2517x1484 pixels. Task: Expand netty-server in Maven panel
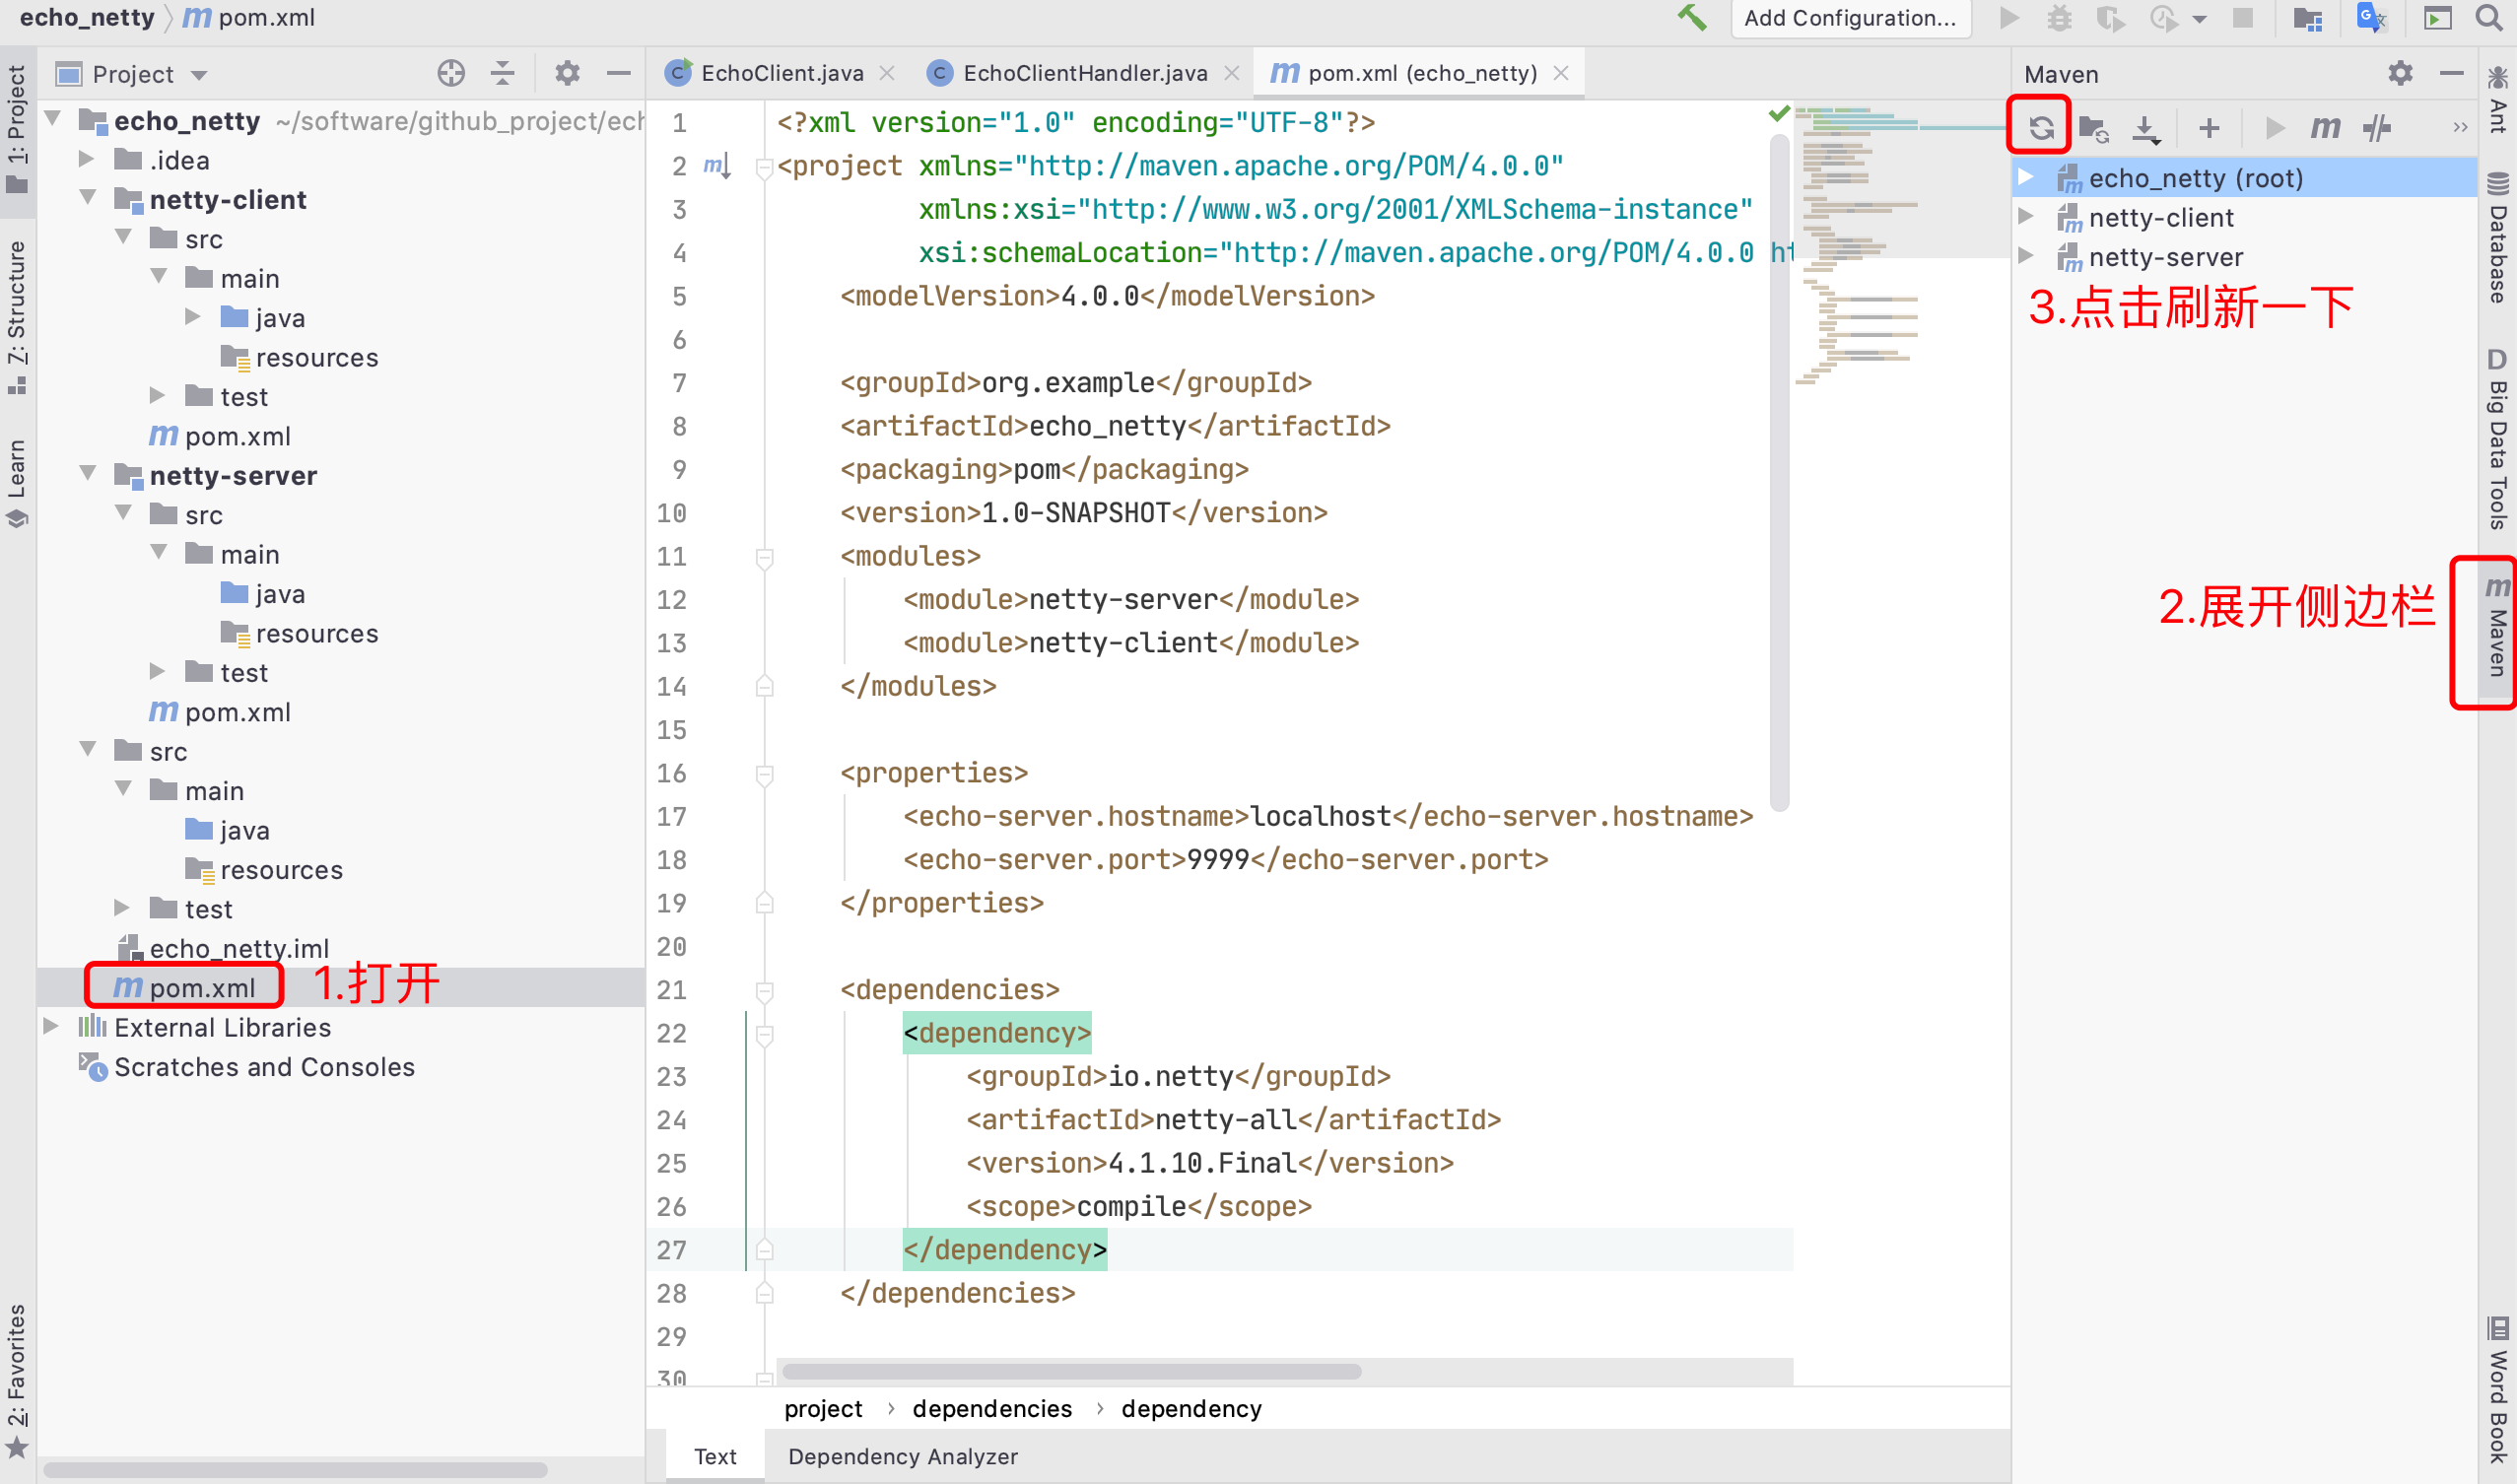[2027, 256]
